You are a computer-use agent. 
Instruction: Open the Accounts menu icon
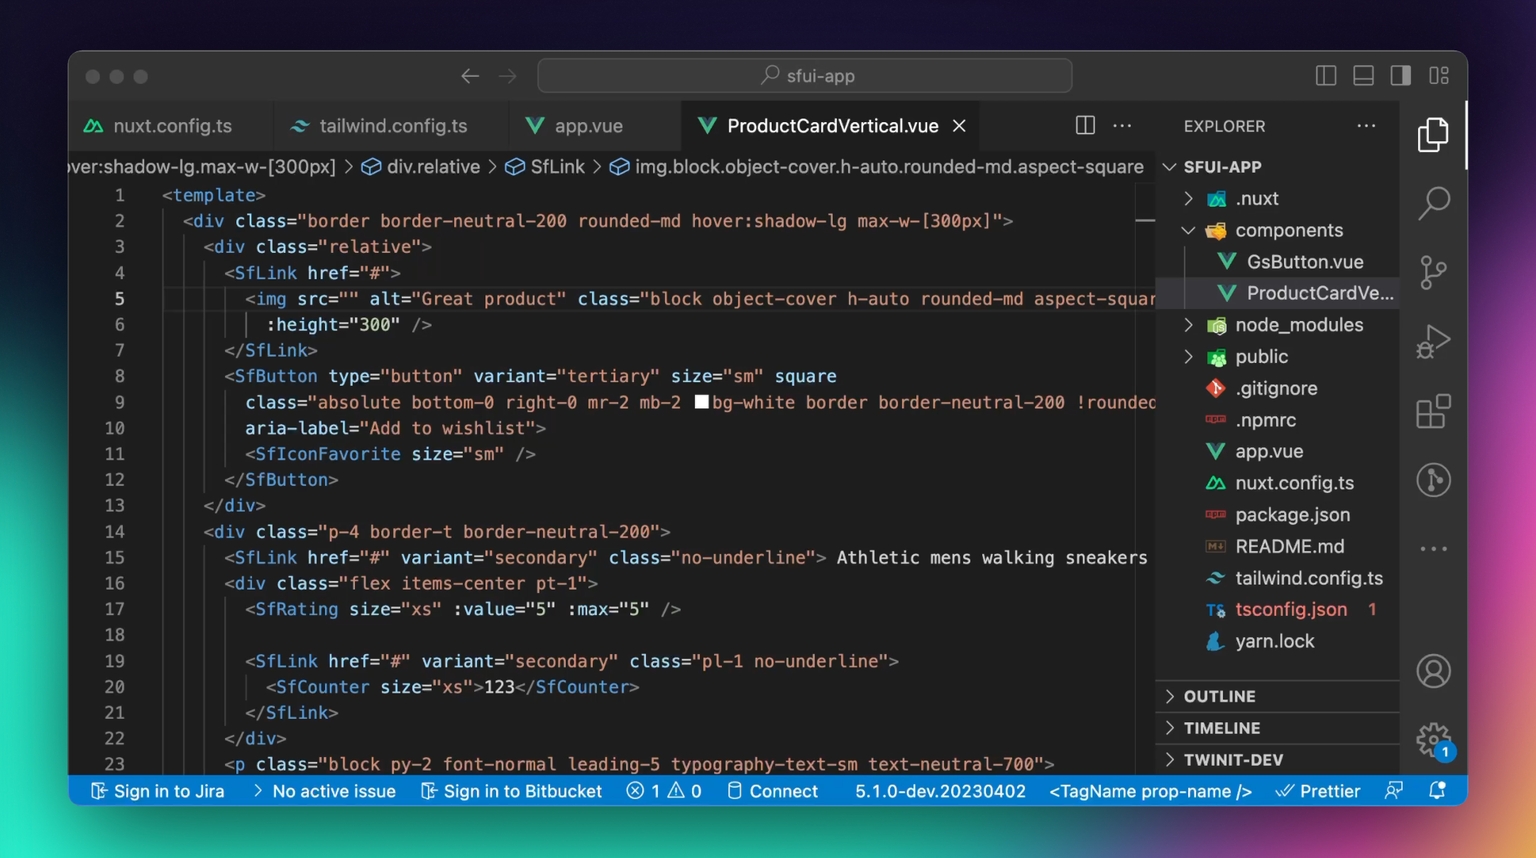click(1433, 671)
